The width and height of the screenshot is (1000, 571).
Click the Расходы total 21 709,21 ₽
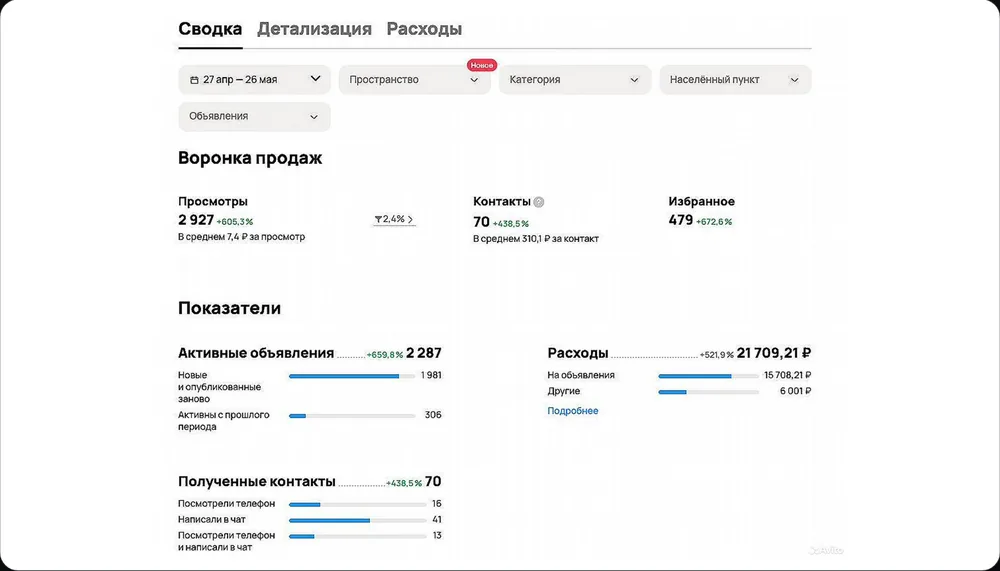[774, 353]
